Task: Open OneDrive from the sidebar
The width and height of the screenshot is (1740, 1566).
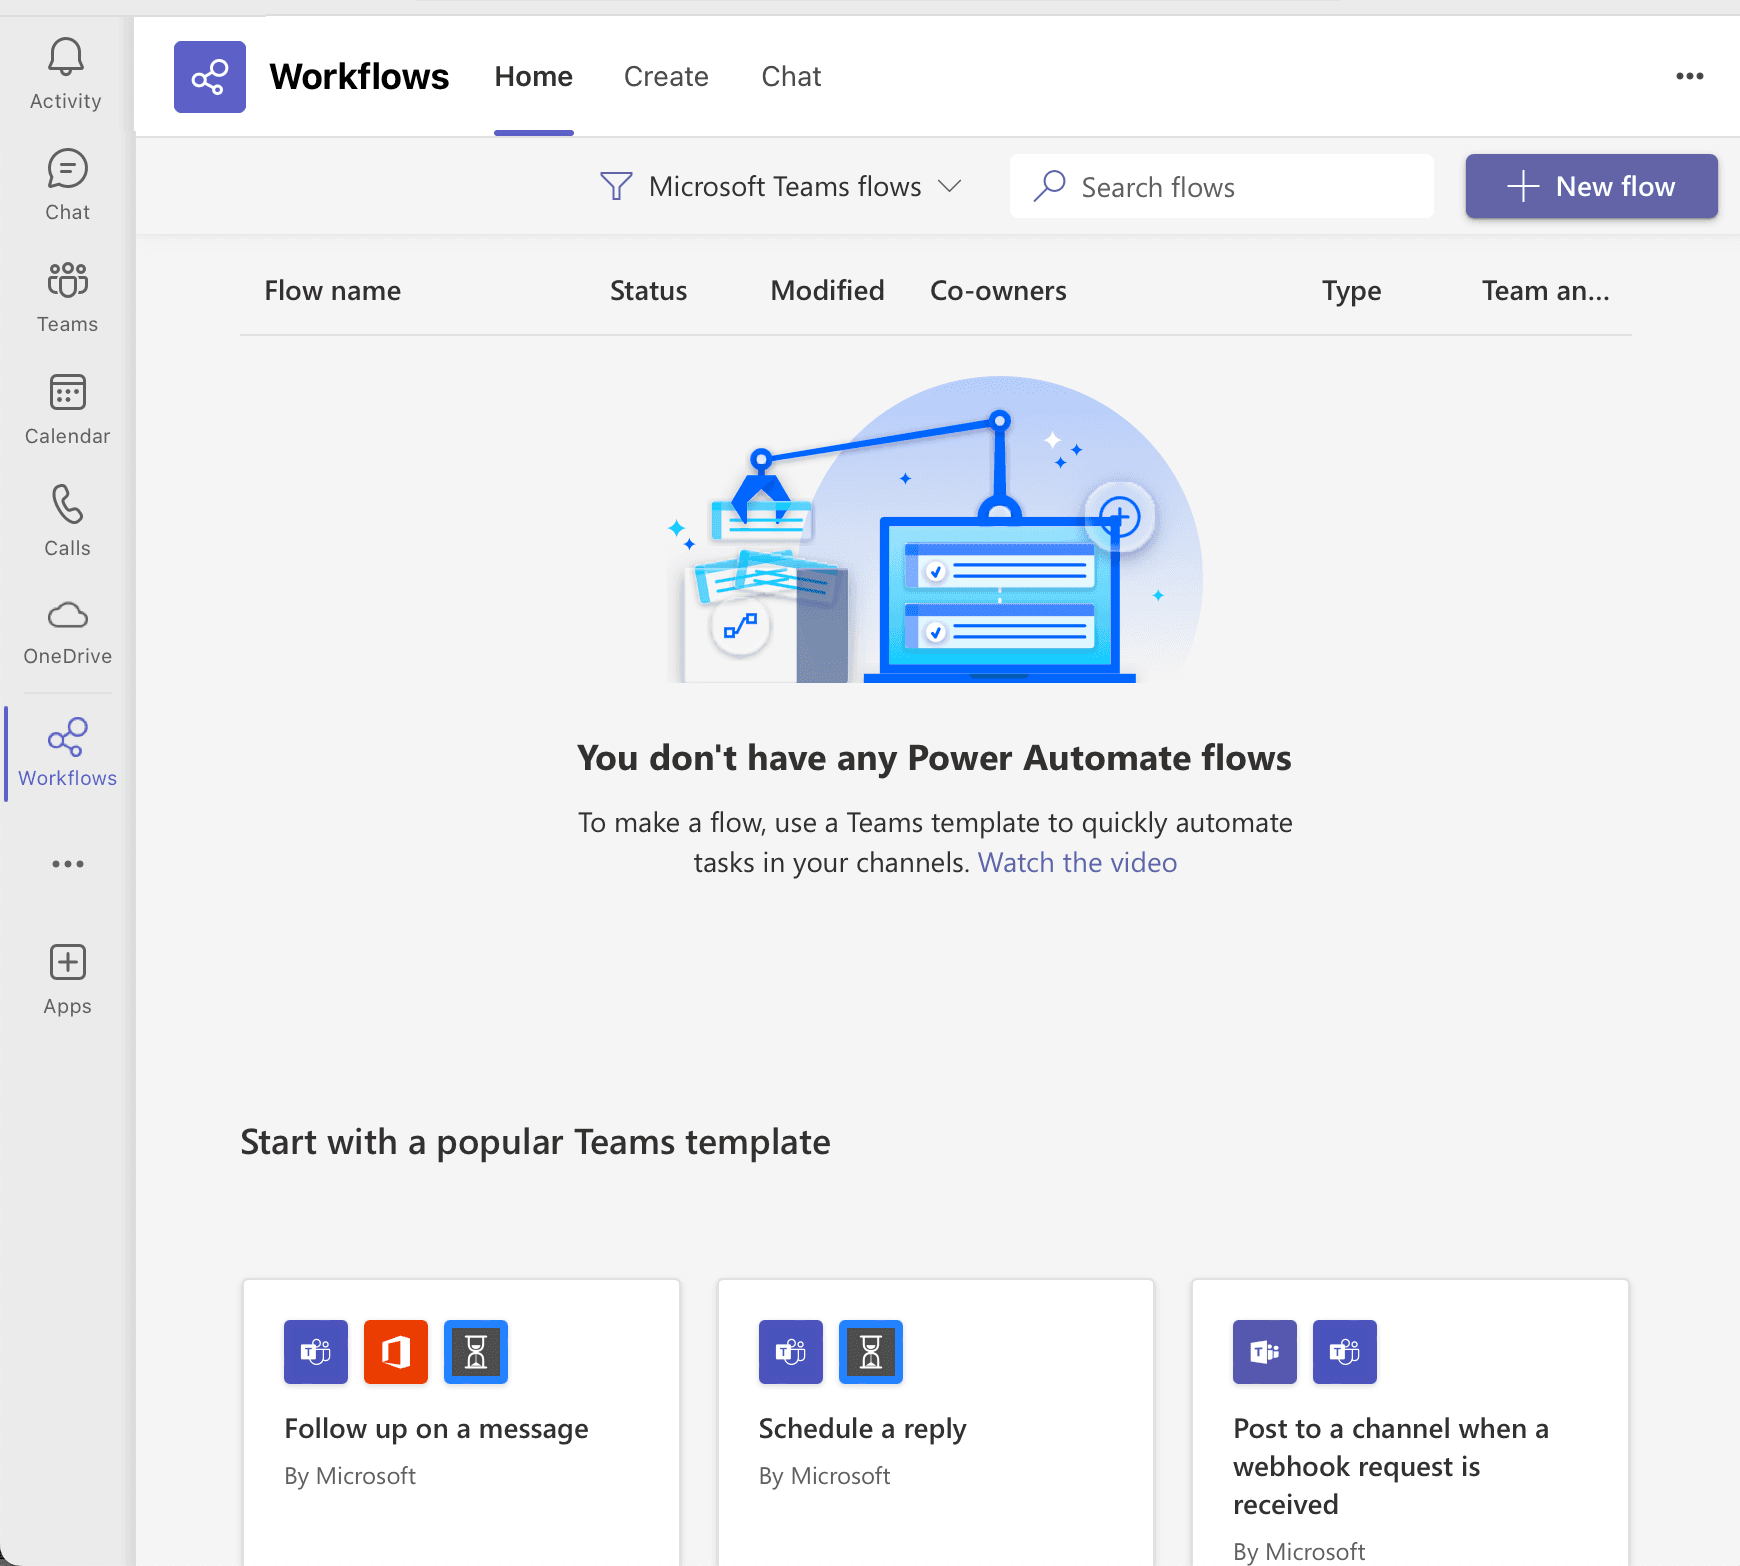Action: [x=66, y=628]
